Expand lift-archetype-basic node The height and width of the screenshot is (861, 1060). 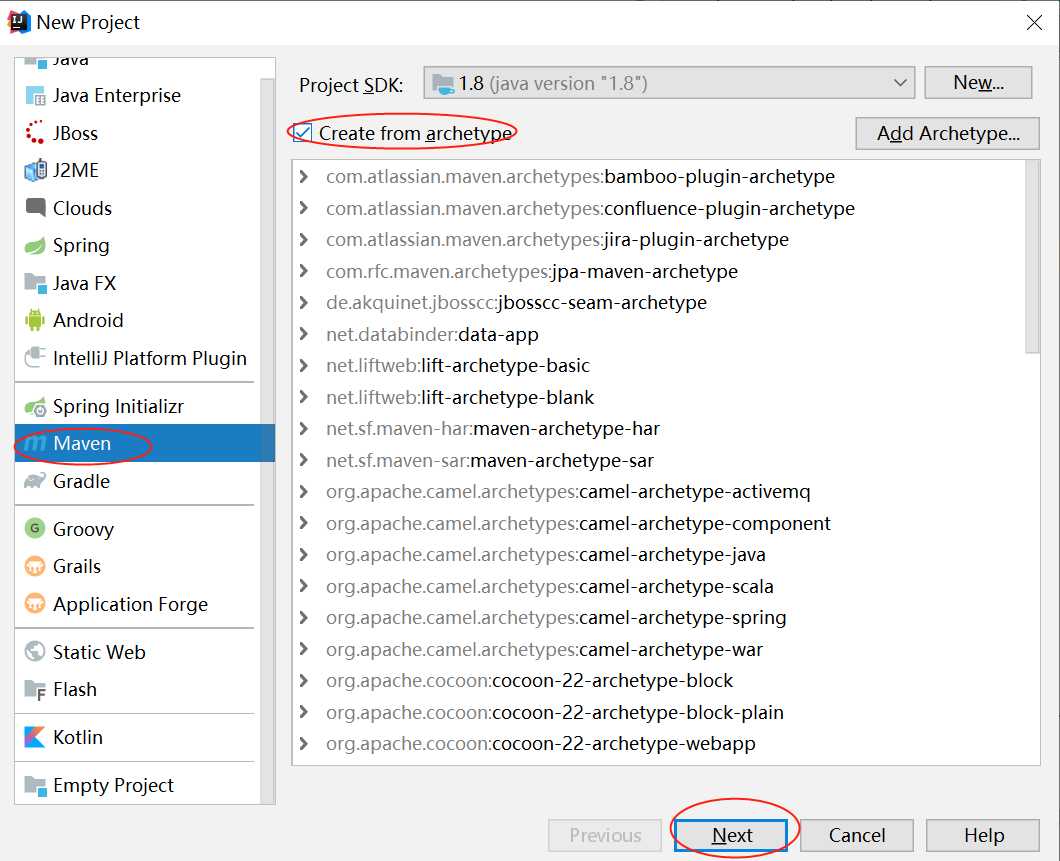pos(304,366)
